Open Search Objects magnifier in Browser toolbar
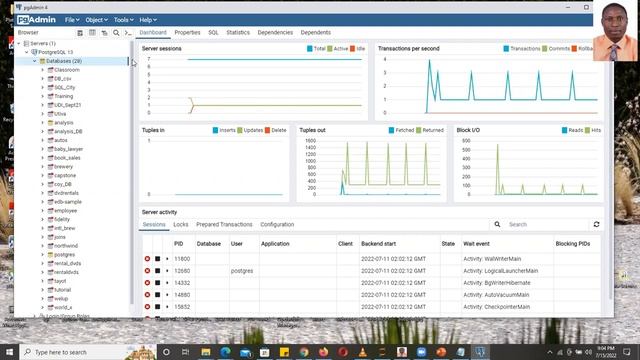Image resolution: width=640 pixels, height=360 pixels. pyautogui.click(x=116, y=33)
